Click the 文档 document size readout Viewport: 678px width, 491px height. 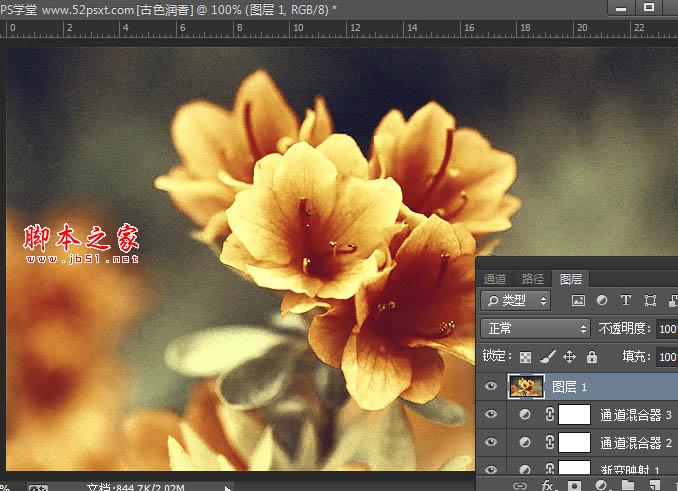pos(136,487)
